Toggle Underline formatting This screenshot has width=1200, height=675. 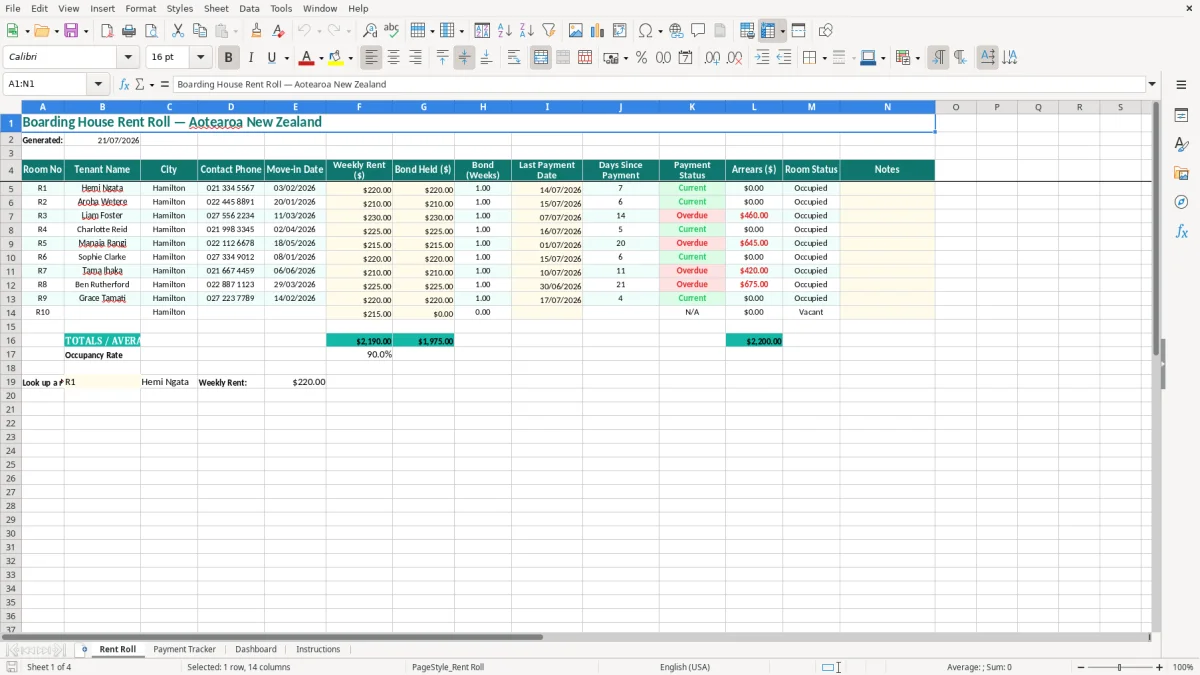(x=271, y=58)
